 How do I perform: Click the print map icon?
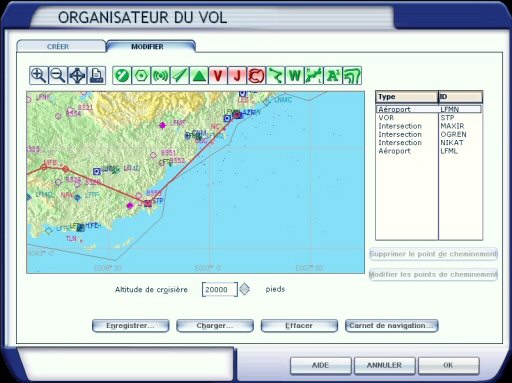pyautogui.click(x=97, y=75)
